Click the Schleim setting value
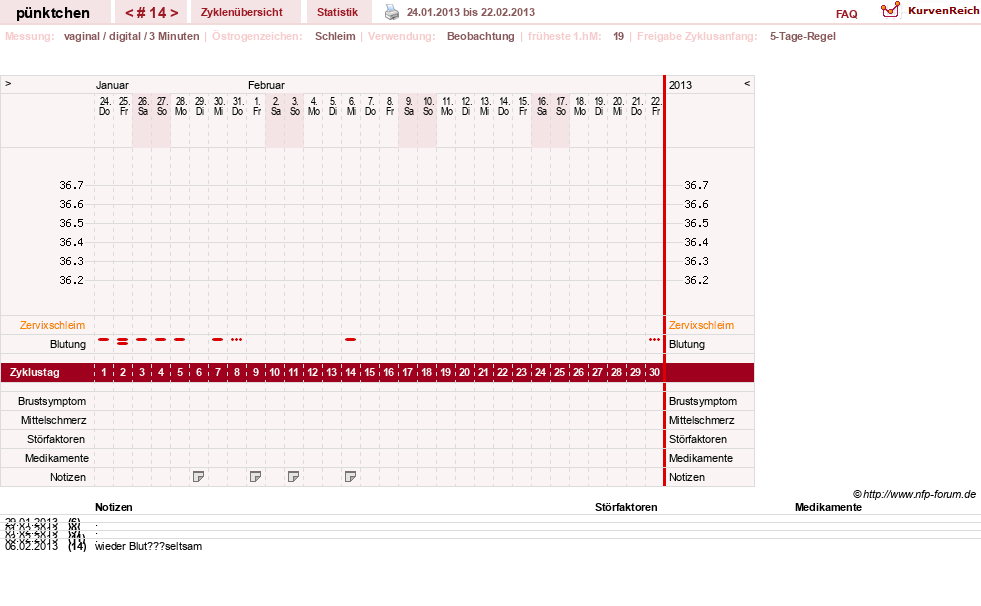Screen dimensions: 981x606 tap(335, 36)
